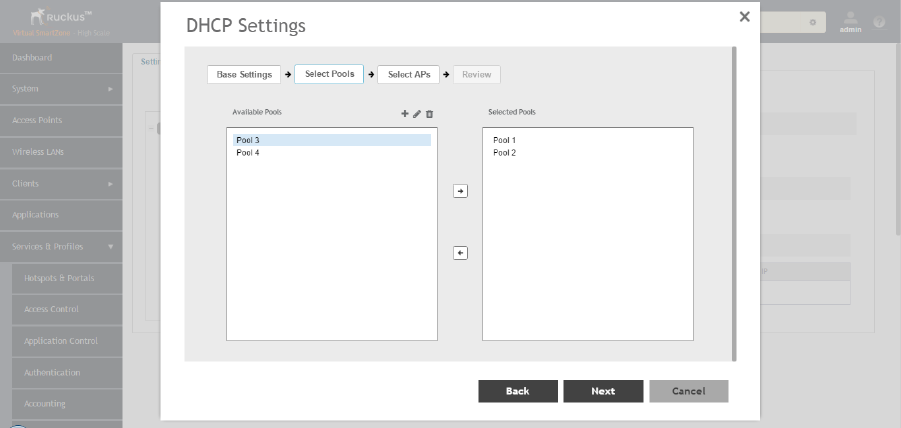
Task: Click the gear icon in the search box
Action: coord(814,21)
